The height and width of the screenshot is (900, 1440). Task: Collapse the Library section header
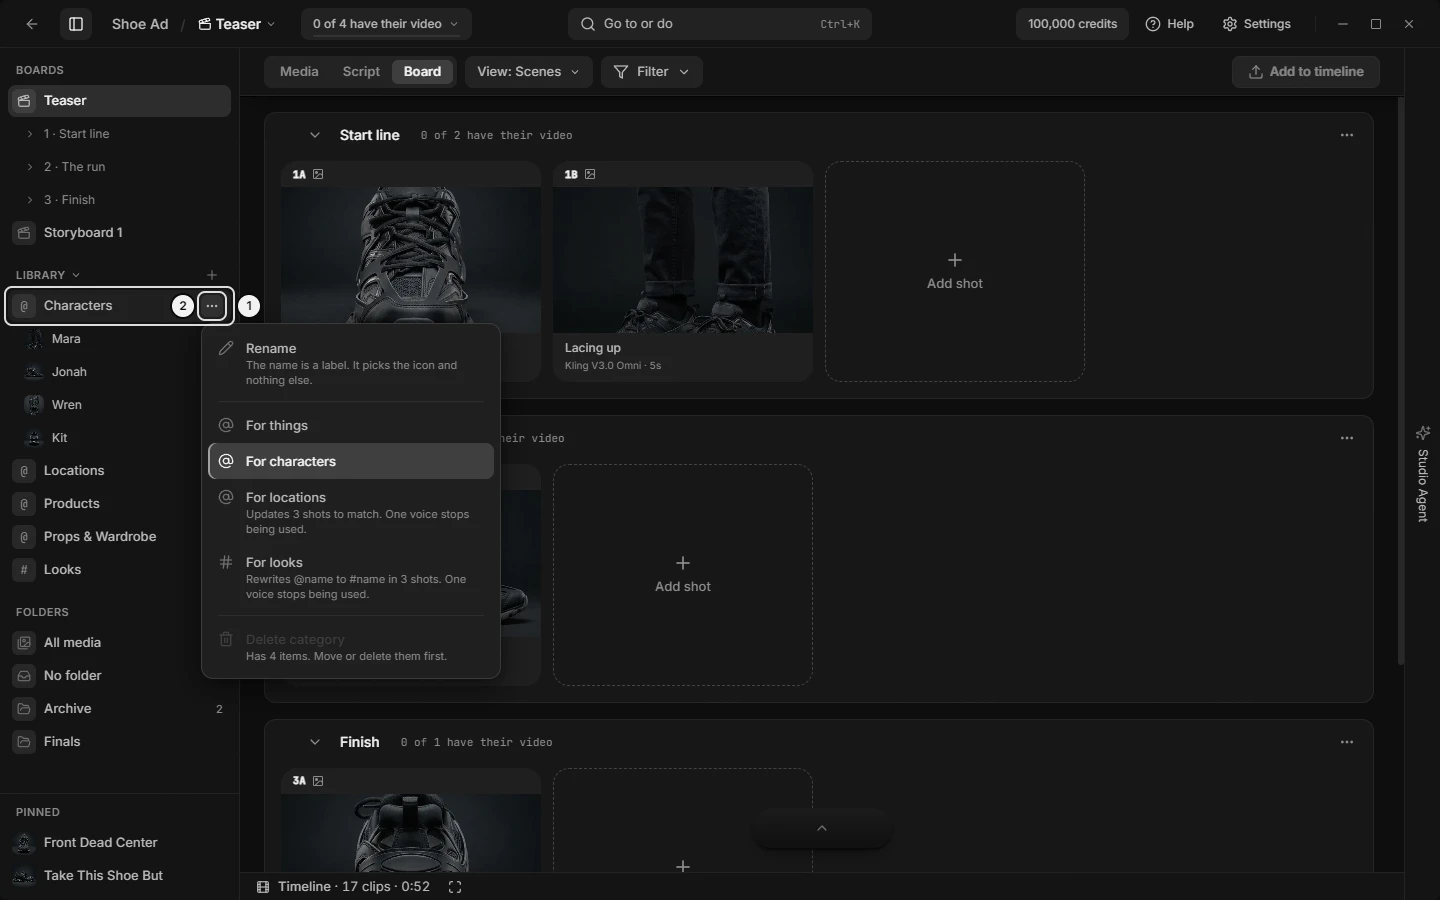[48, 275]
